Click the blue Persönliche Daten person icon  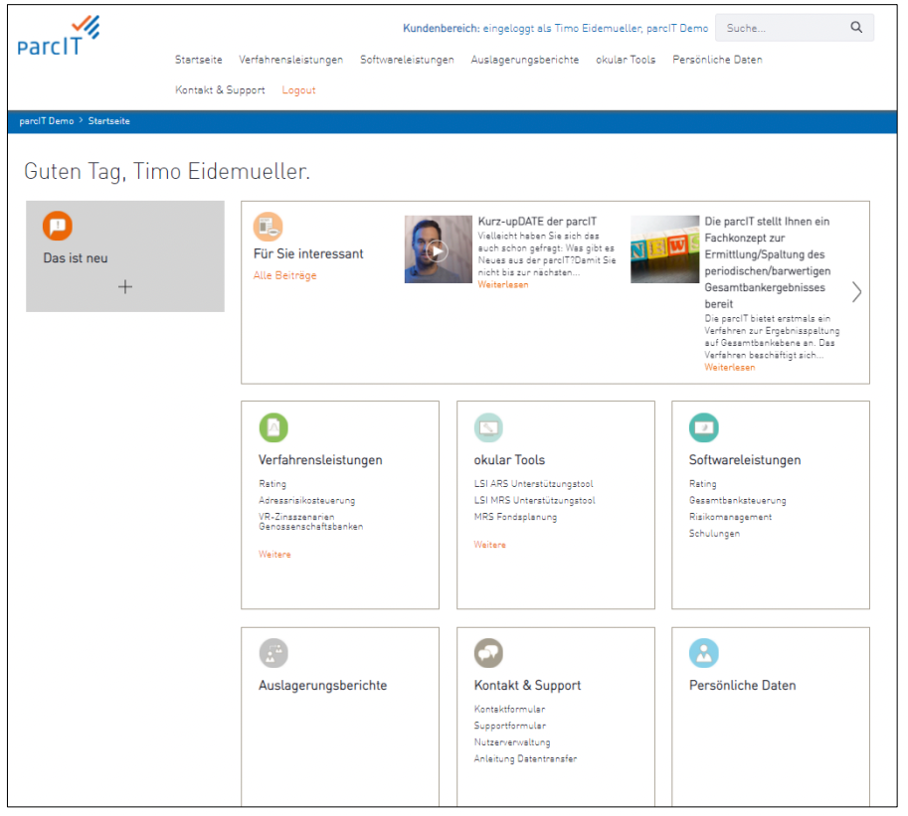[704, 653]
